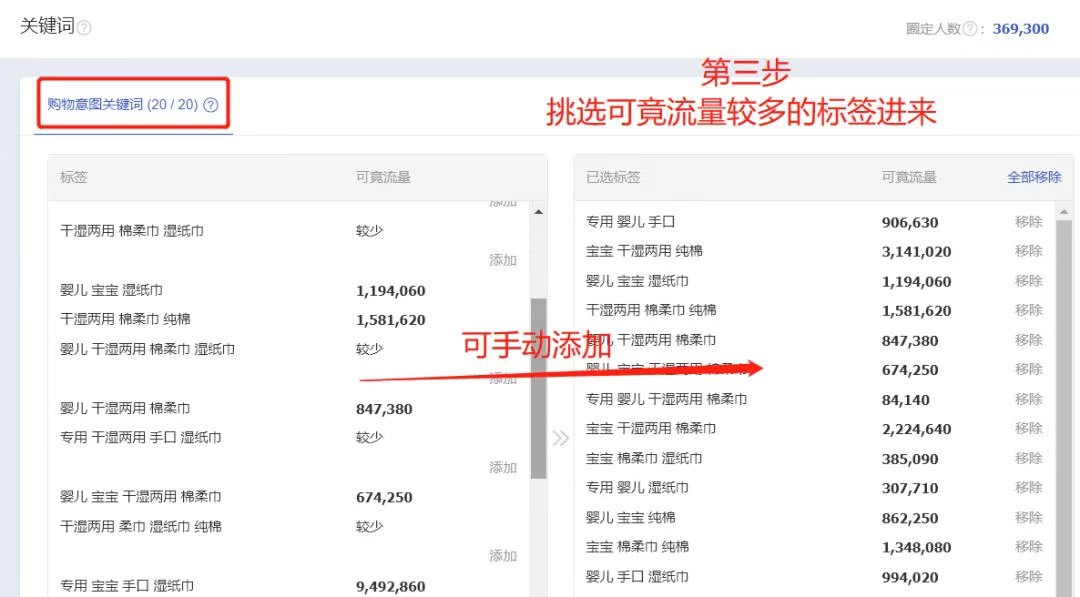The image size is (1080, 597).
Task: Remove the 宝宝 棉柔巾 湿纸巾 tag
Action: [1028, 458]
